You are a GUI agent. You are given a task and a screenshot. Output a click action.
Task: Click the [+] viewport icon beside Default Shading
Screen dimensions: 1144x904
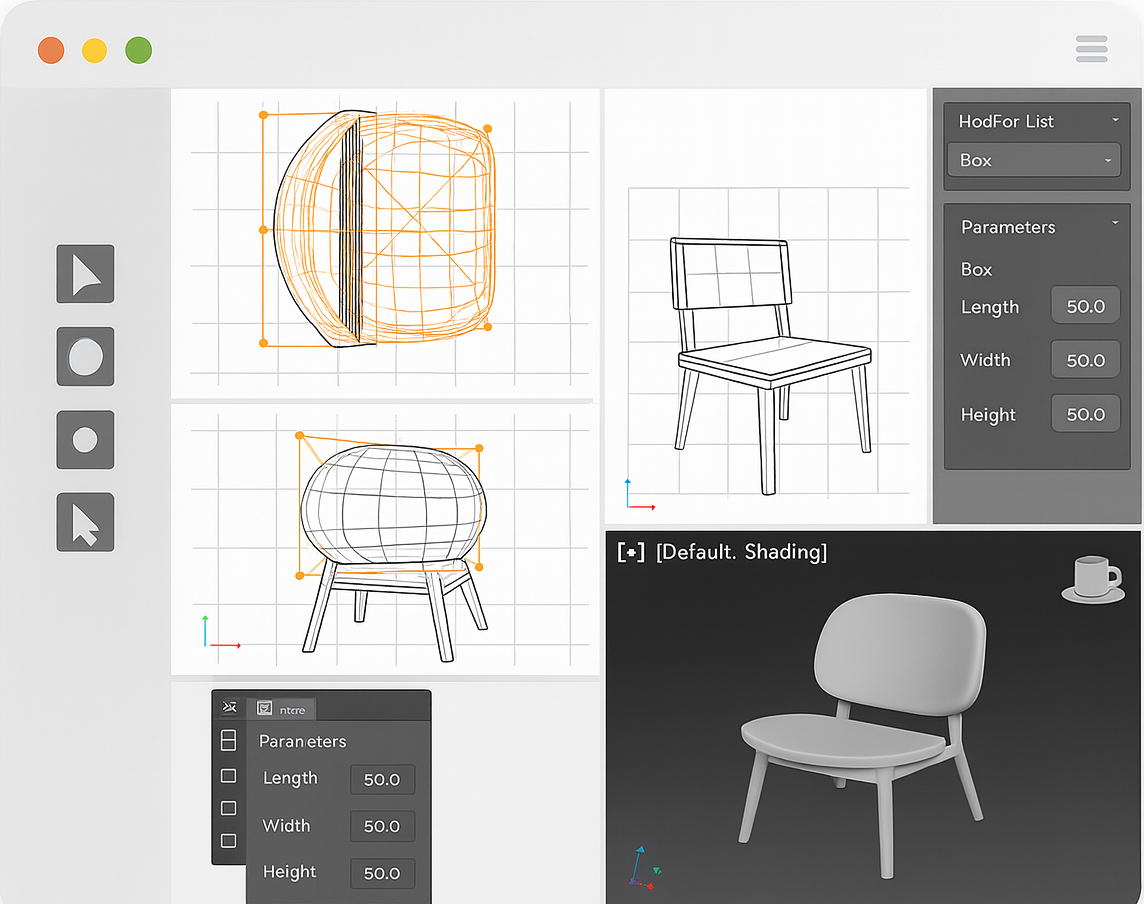tap(631, 552)
